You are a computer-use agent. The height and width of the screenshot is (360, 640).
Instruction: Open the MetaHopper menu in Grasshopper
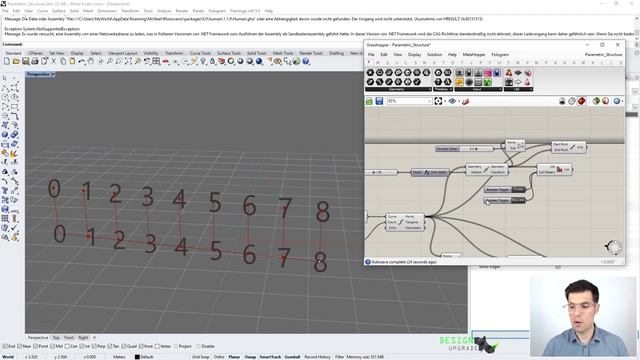coord(474,54)
